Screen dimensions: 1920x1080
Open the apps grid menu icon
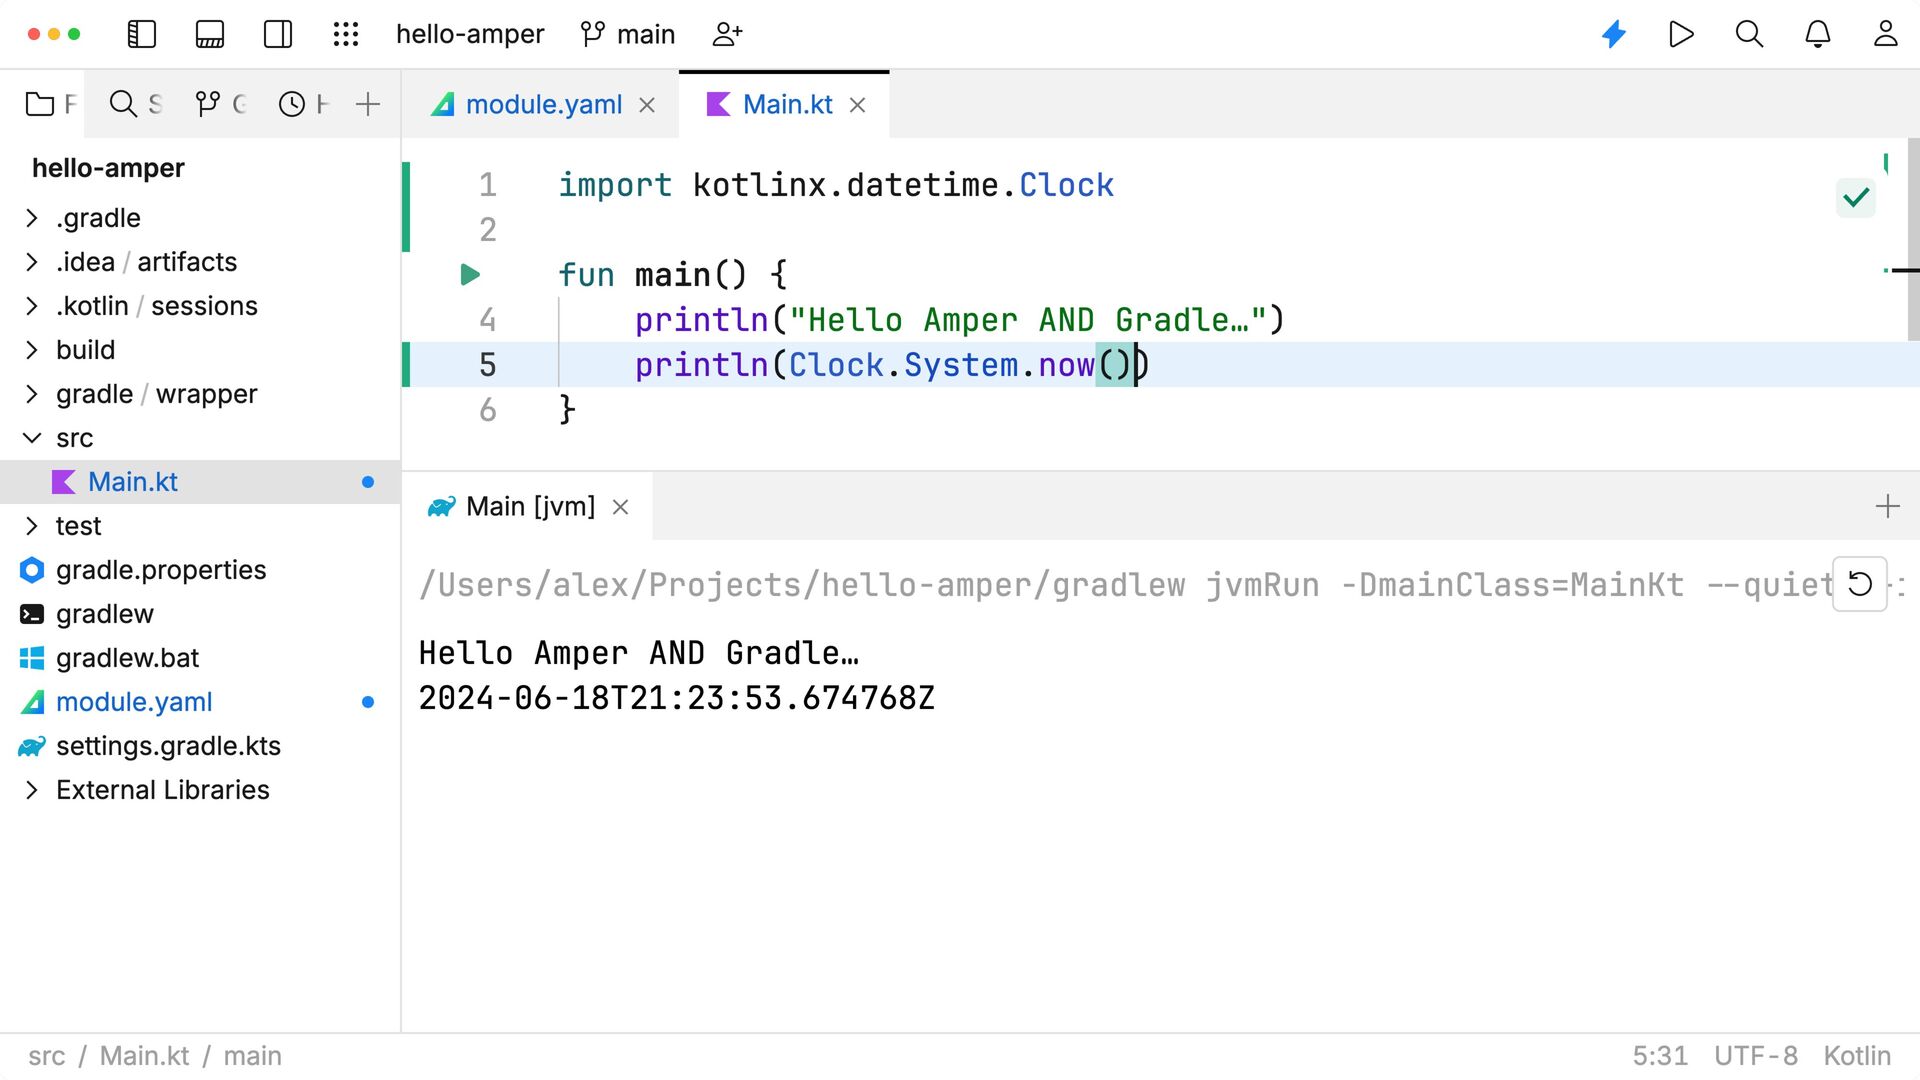coord(346,34)
